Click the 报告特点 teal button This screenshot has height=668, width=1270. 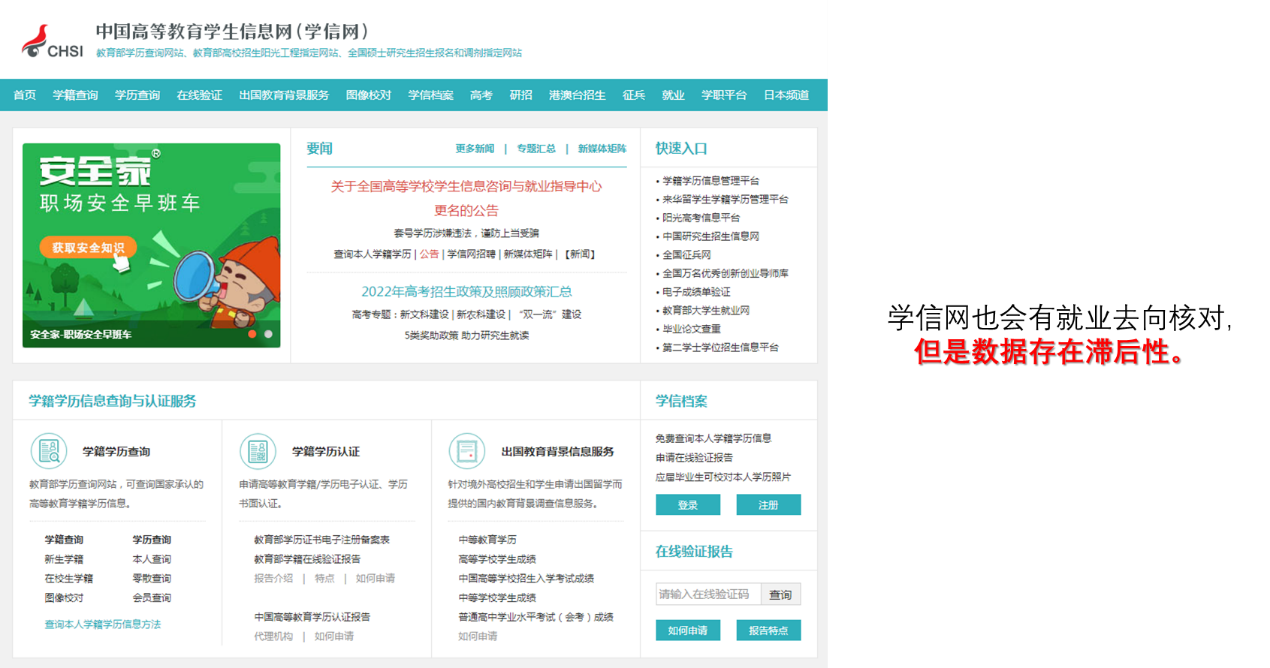click(768, 630)
